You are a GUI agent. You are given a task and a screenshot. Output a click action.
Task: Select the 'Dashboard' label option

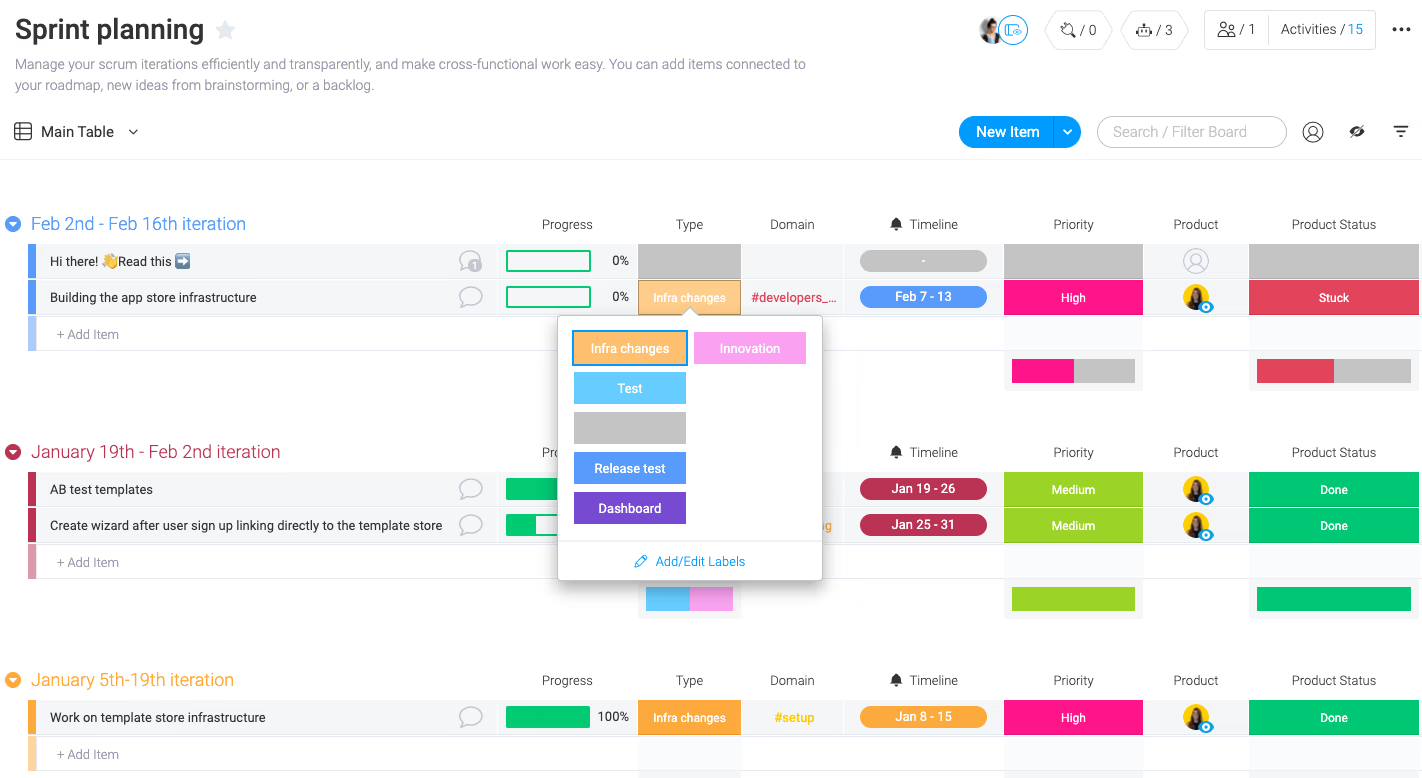pyautogui.click(x=630, y=508)
